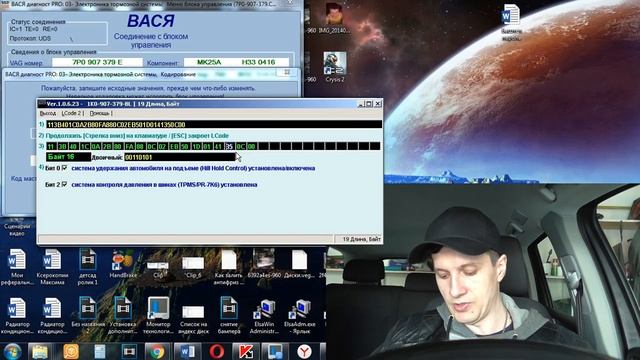Select byte cell 3B
640x360 pixels.
[x=62, y=146]
